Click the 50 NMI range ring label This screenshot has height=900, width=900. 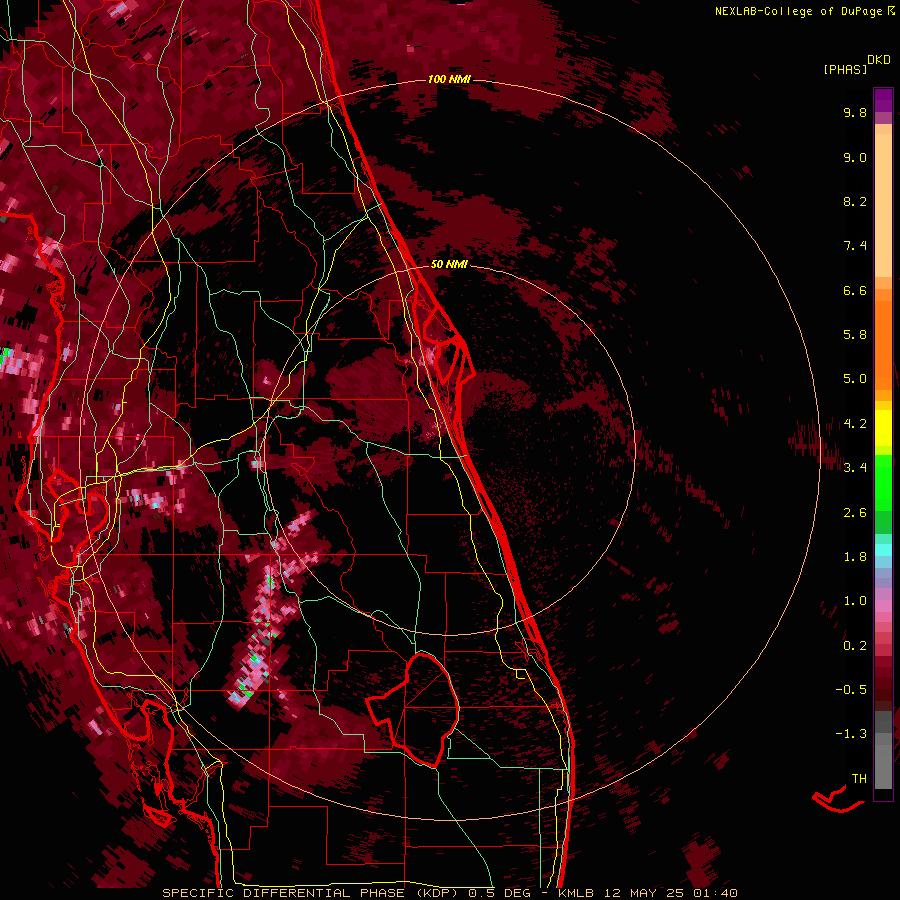[449, 264]
